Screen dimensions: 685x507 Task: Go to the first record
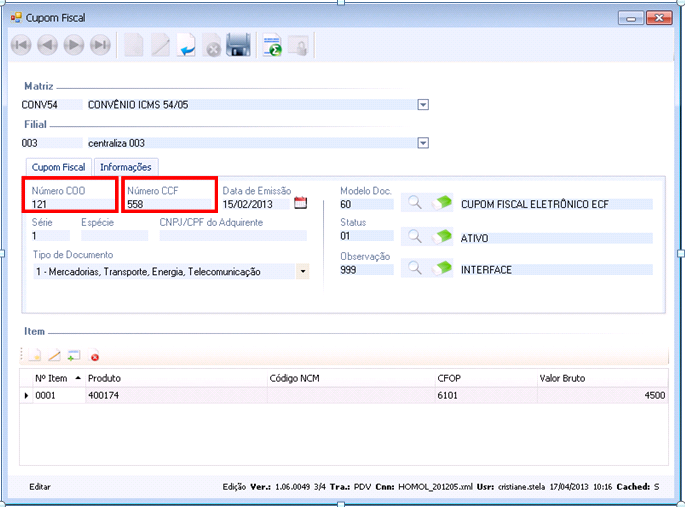(22, 45)
